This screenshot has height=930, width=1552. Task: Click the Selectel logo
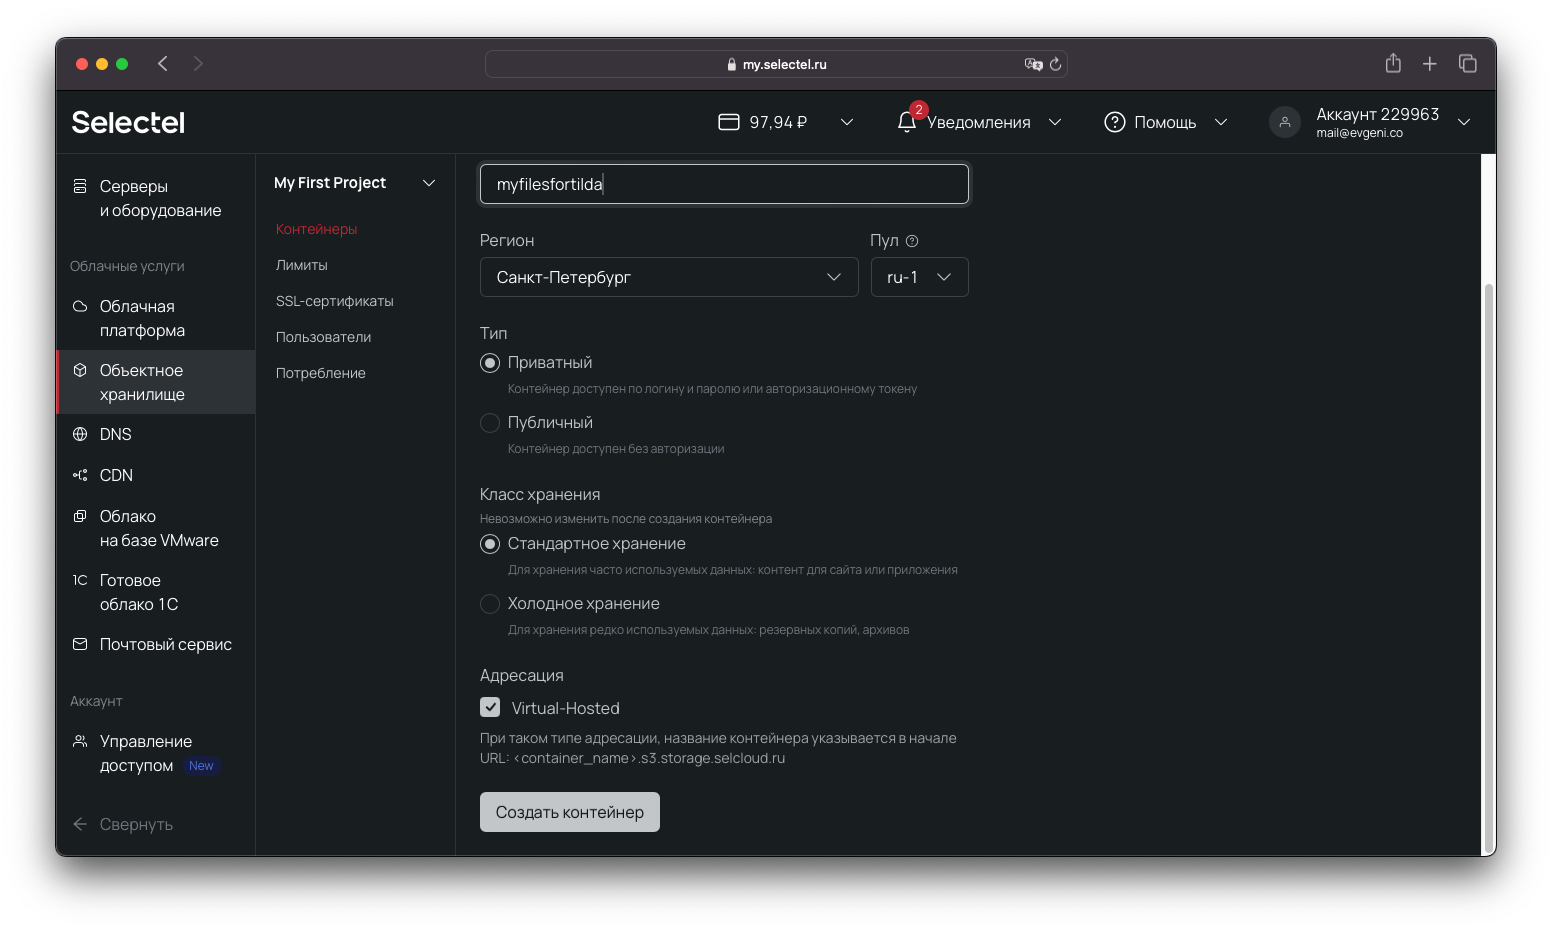point(128,122)
